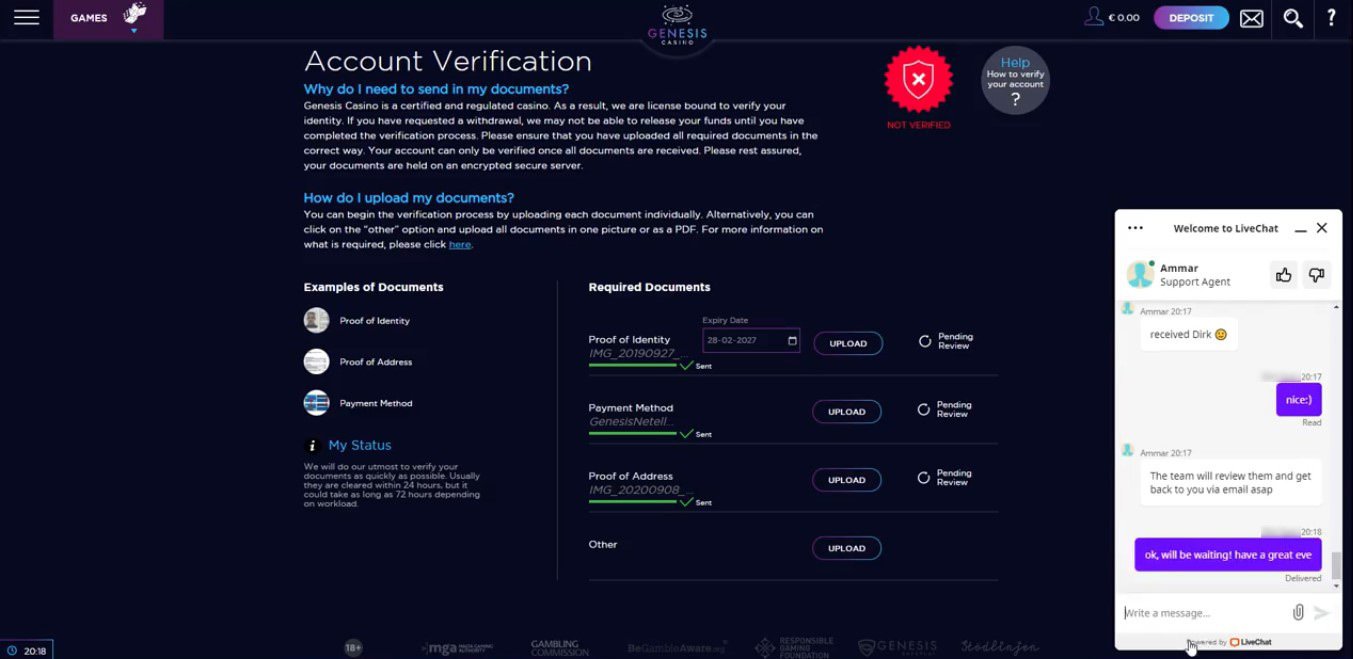Open the 'Powered by LiveChat' link

point(1229,642)
